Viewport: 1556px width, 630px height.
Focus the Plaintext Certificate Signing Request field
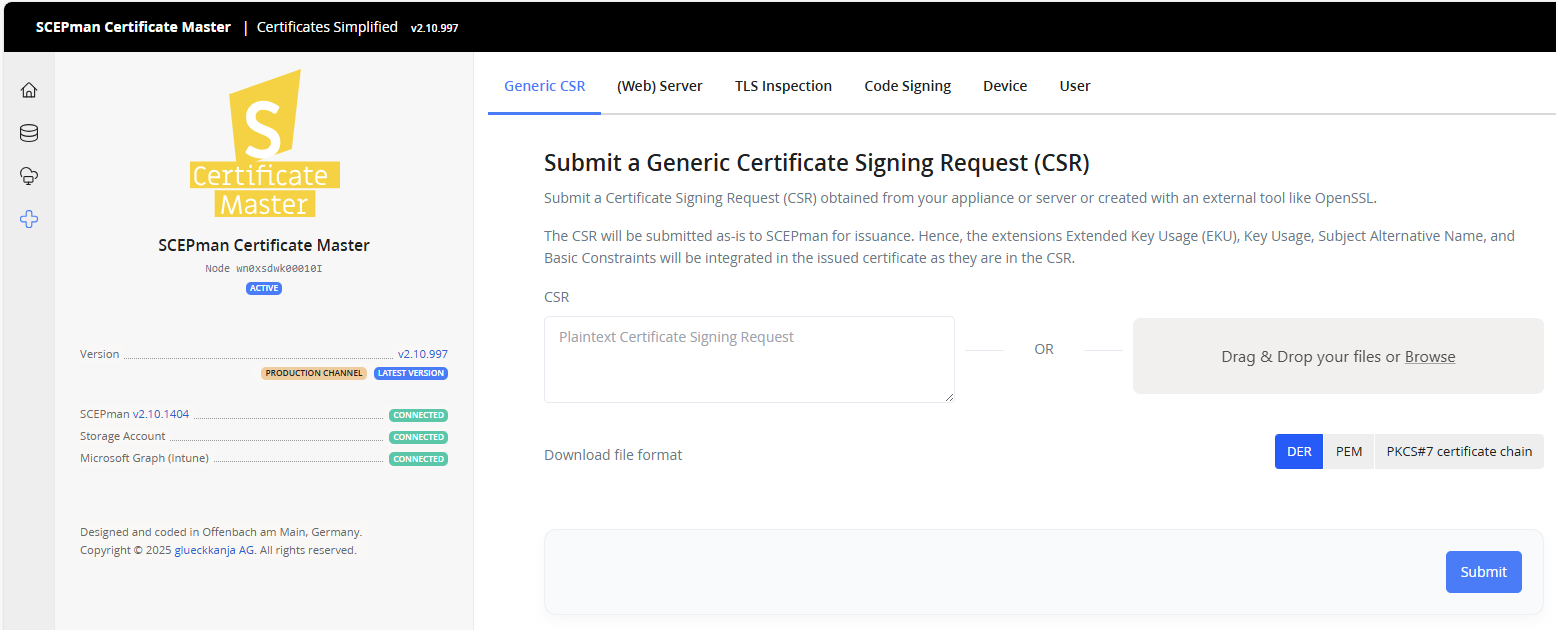(749, 359)
